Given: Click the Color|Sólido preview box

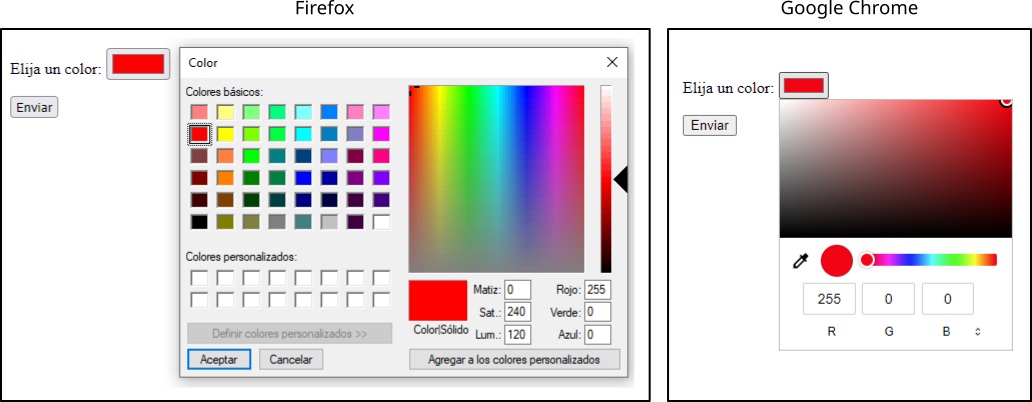Looking at the screenshot, I should tap(438, 301).
